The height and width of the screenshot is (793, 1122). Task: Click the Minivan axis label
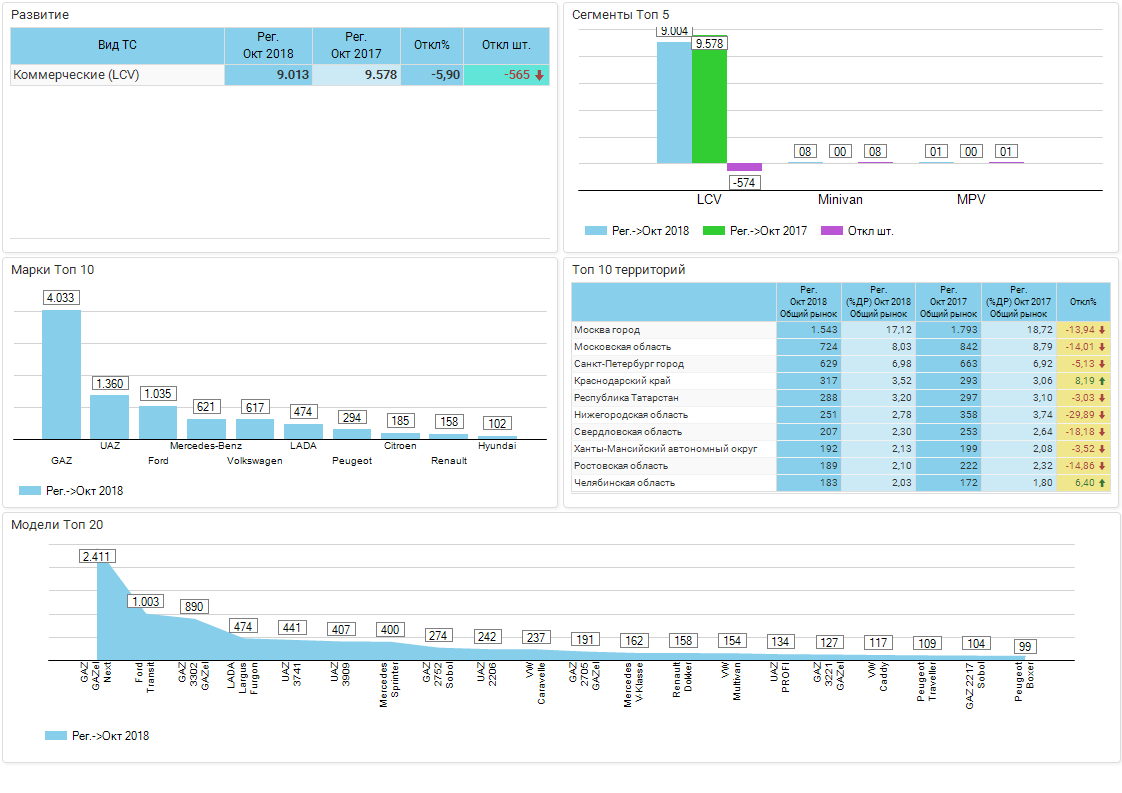coord(840,200)
